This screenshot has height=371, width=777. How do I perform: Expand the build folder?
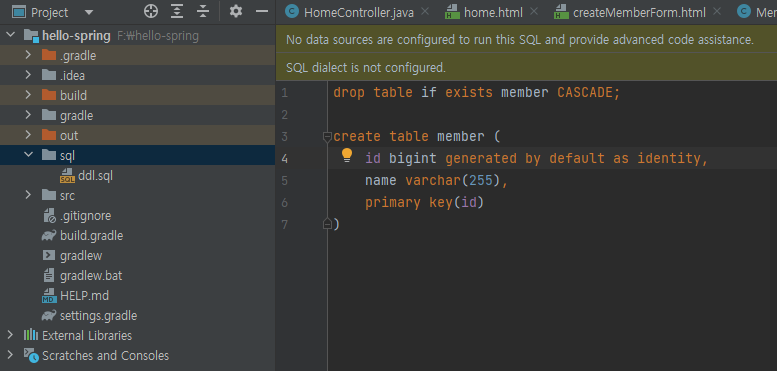pyautogui.click(x=28, y=95)
